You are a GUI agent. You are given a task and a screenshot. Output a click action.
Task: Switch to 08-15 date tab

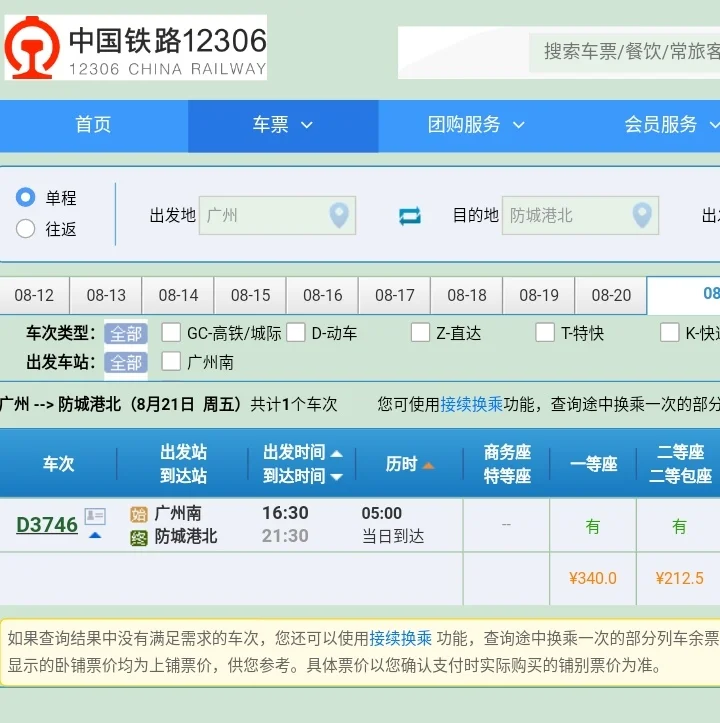(x=250, y=295)
